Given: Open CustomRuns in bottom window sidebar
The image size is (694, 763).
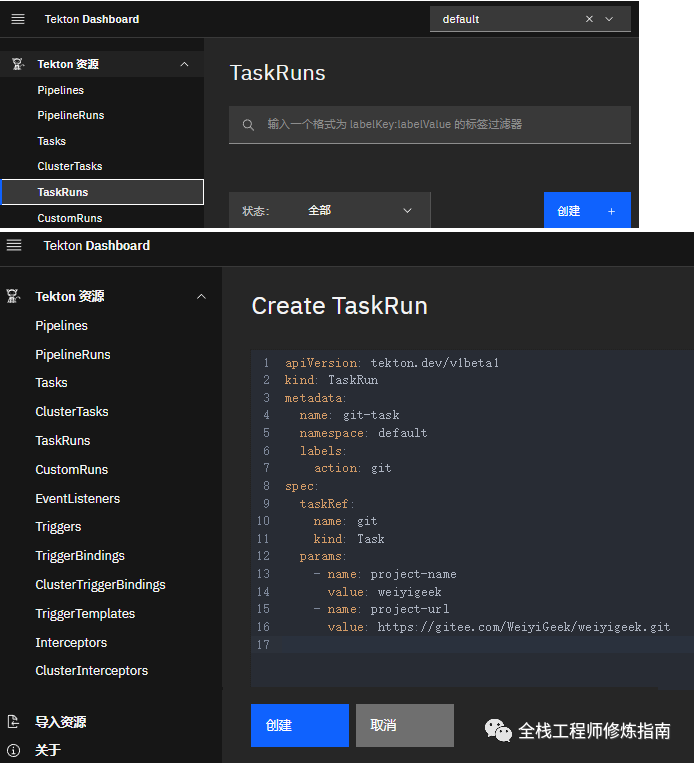Looking at the screenshot, I should [x=72, y=470].
